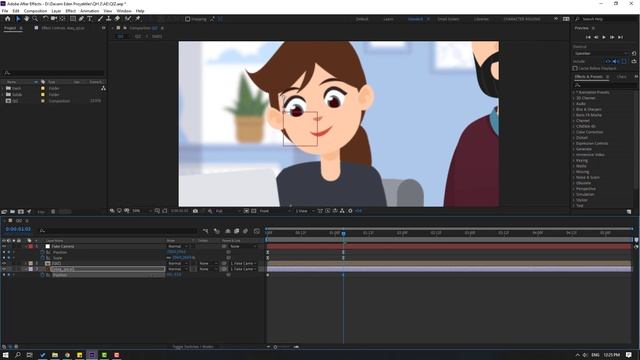Hide the Fake Camera layer with eye toggle

point(4,247)
